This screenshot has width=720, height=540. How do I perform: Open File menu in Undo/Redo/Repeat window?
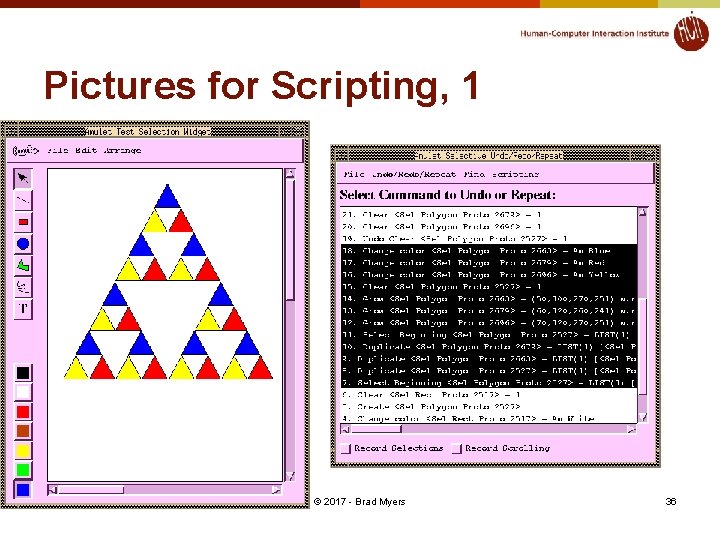(354, 174)
